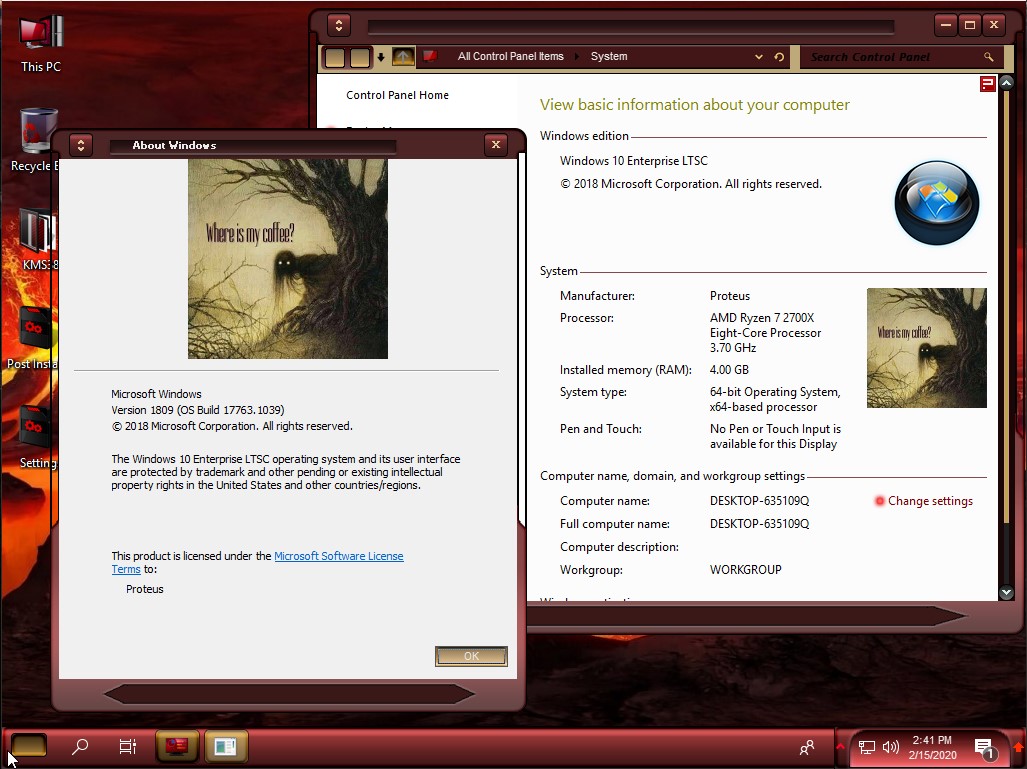Open Action Center notifications icon

pyautogui.click(x=984, y=747)
